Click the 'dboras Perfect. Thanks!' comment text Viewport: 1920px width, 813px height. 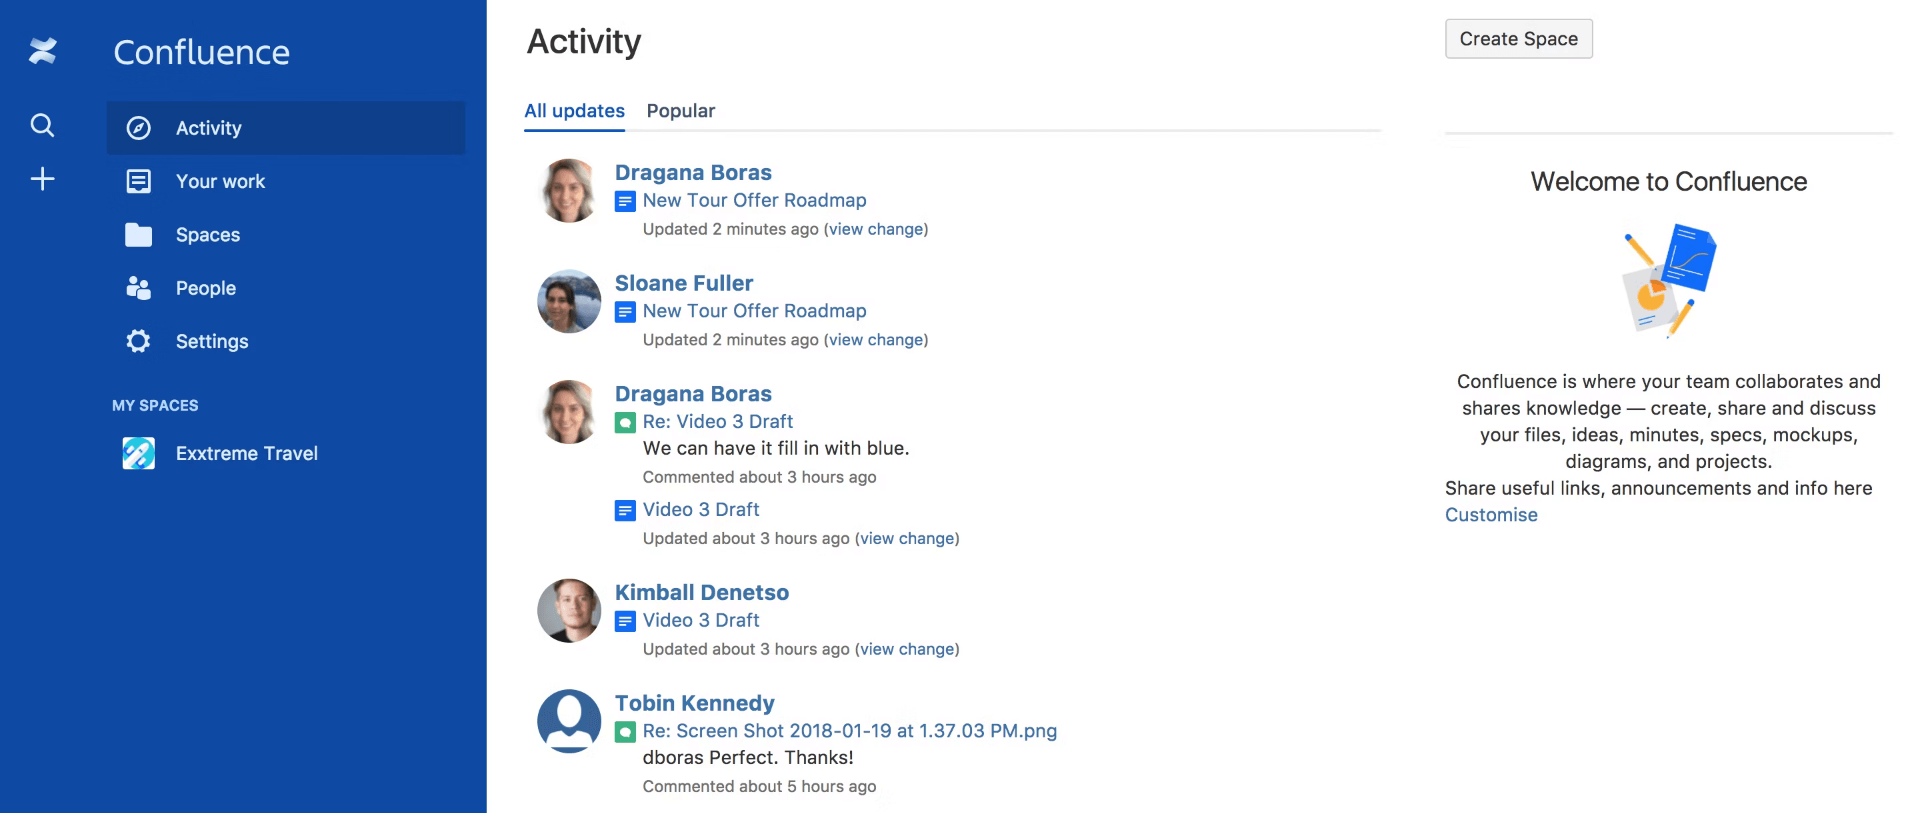(748, 758)
